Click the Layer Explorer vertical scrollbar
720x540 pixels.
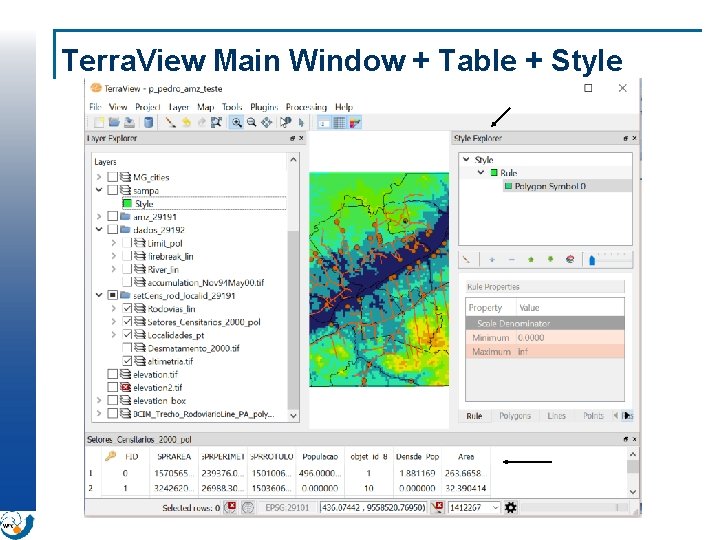[293, 287]
